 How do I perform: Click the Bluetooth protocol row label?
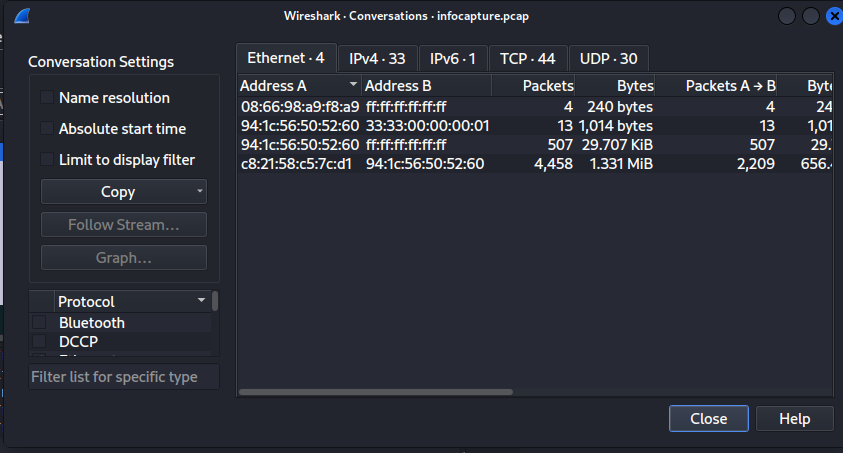pyautogui.click(x=92, y=322)
